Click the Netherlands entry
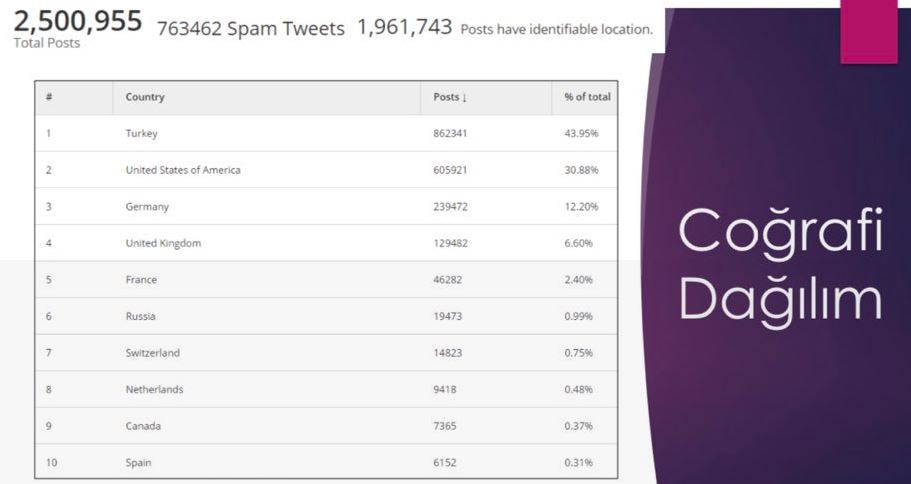Screen dimensions: 911x484 (155, 389)
